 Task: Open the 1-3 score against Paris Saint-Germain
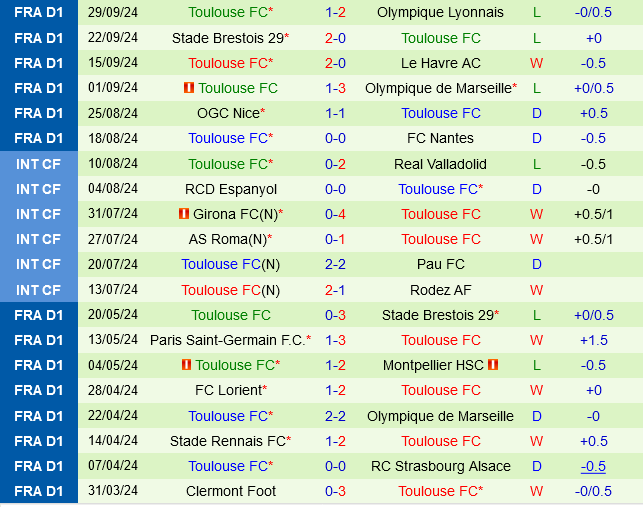336,340
